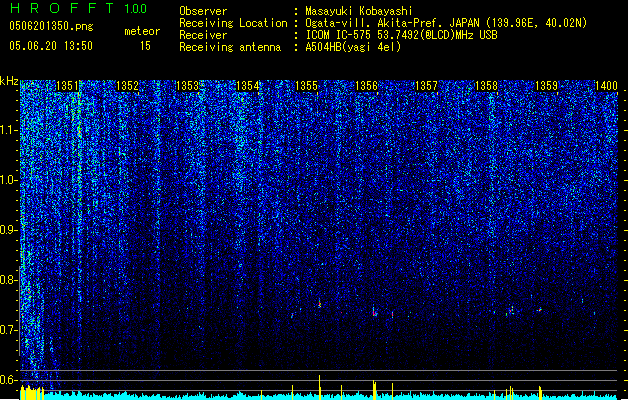
Task: Click the 1357 time marker
Action: pyautogui.click(x=426, y=86)
